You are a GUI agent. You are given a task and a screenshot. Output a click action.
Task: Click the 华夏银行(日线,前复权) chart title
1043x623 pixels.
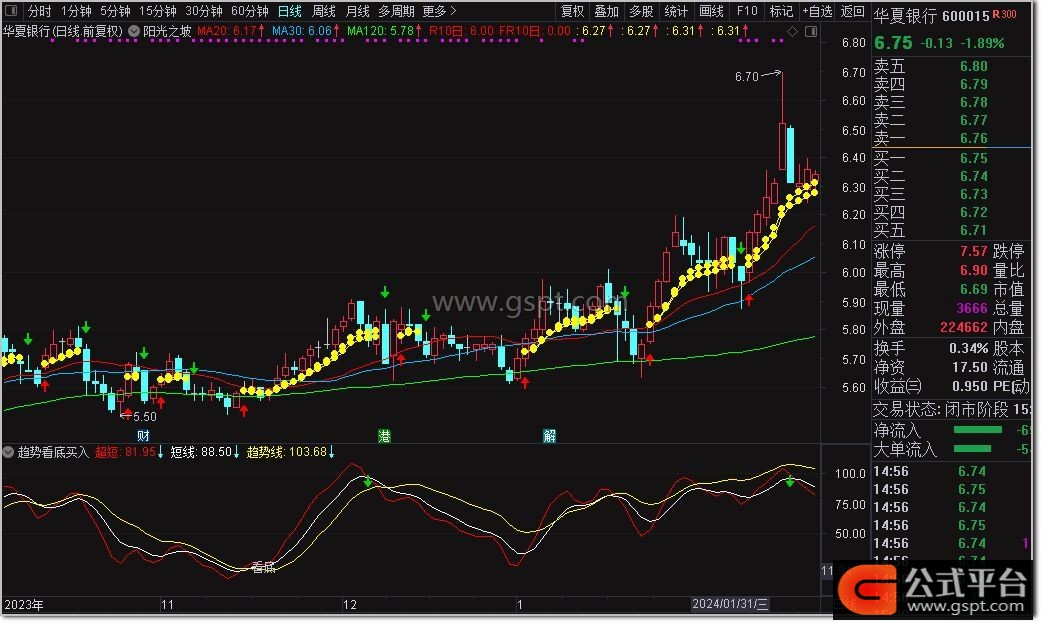[63, 31]
